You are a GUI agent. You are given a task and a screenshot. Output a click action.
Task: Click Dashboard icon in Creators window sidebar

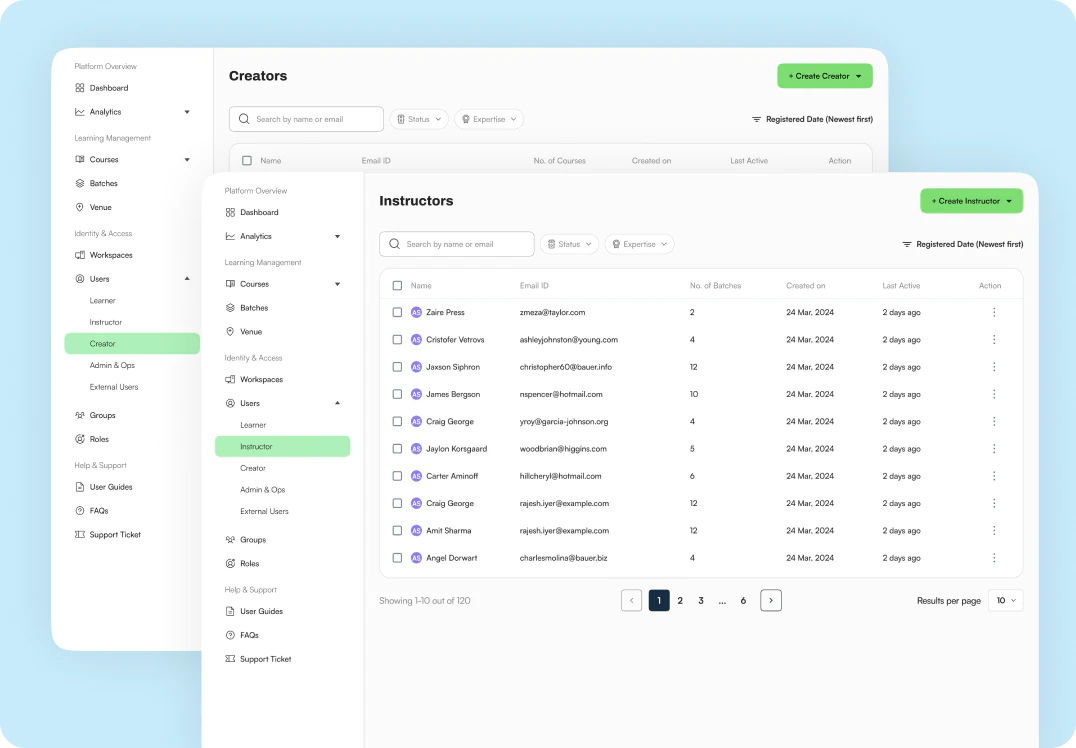(x=80, y=88)
